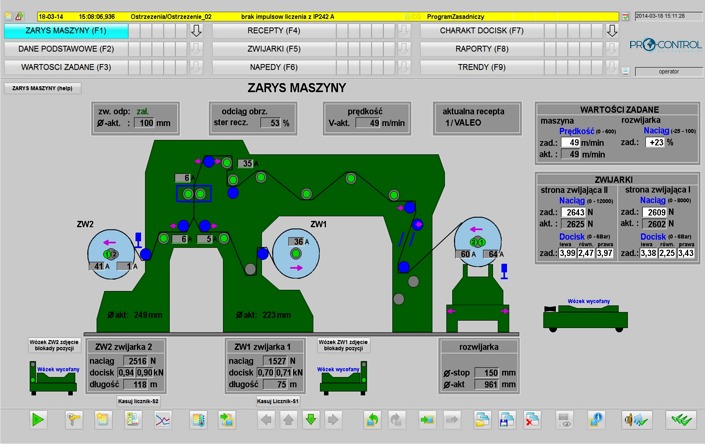Click the alarm list icon right of yellow bar
The width and height of the screenshot is (705, 444).
pyautogui.click(x=625, y=17)
